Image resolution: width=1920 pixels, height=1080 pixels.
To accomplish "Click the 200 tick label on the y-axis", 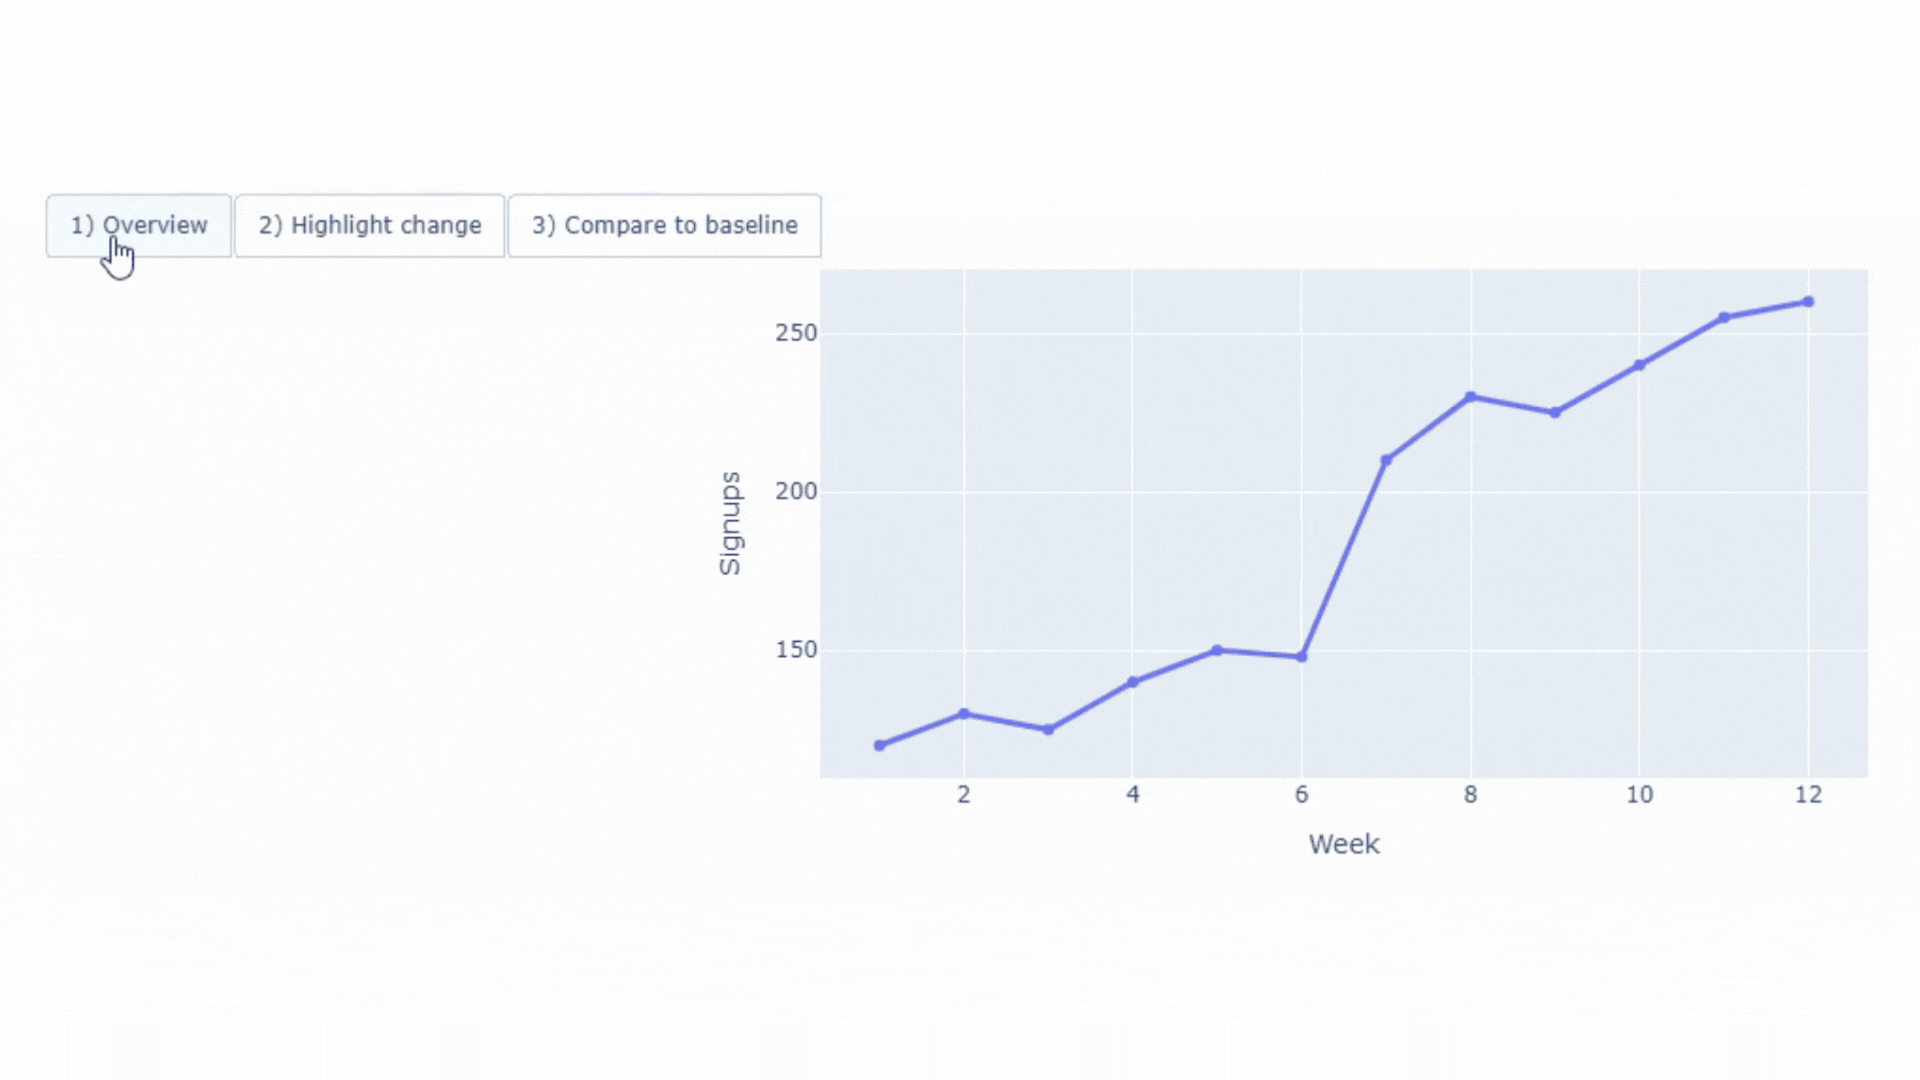I will pos(796,491).
